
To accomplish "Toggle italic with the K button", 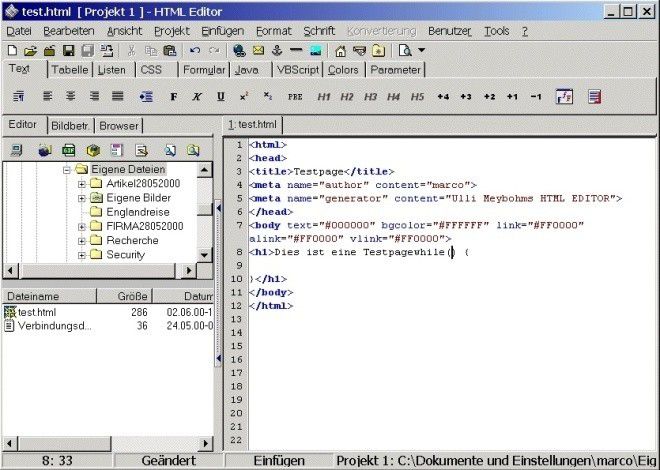I will point(197,97).
